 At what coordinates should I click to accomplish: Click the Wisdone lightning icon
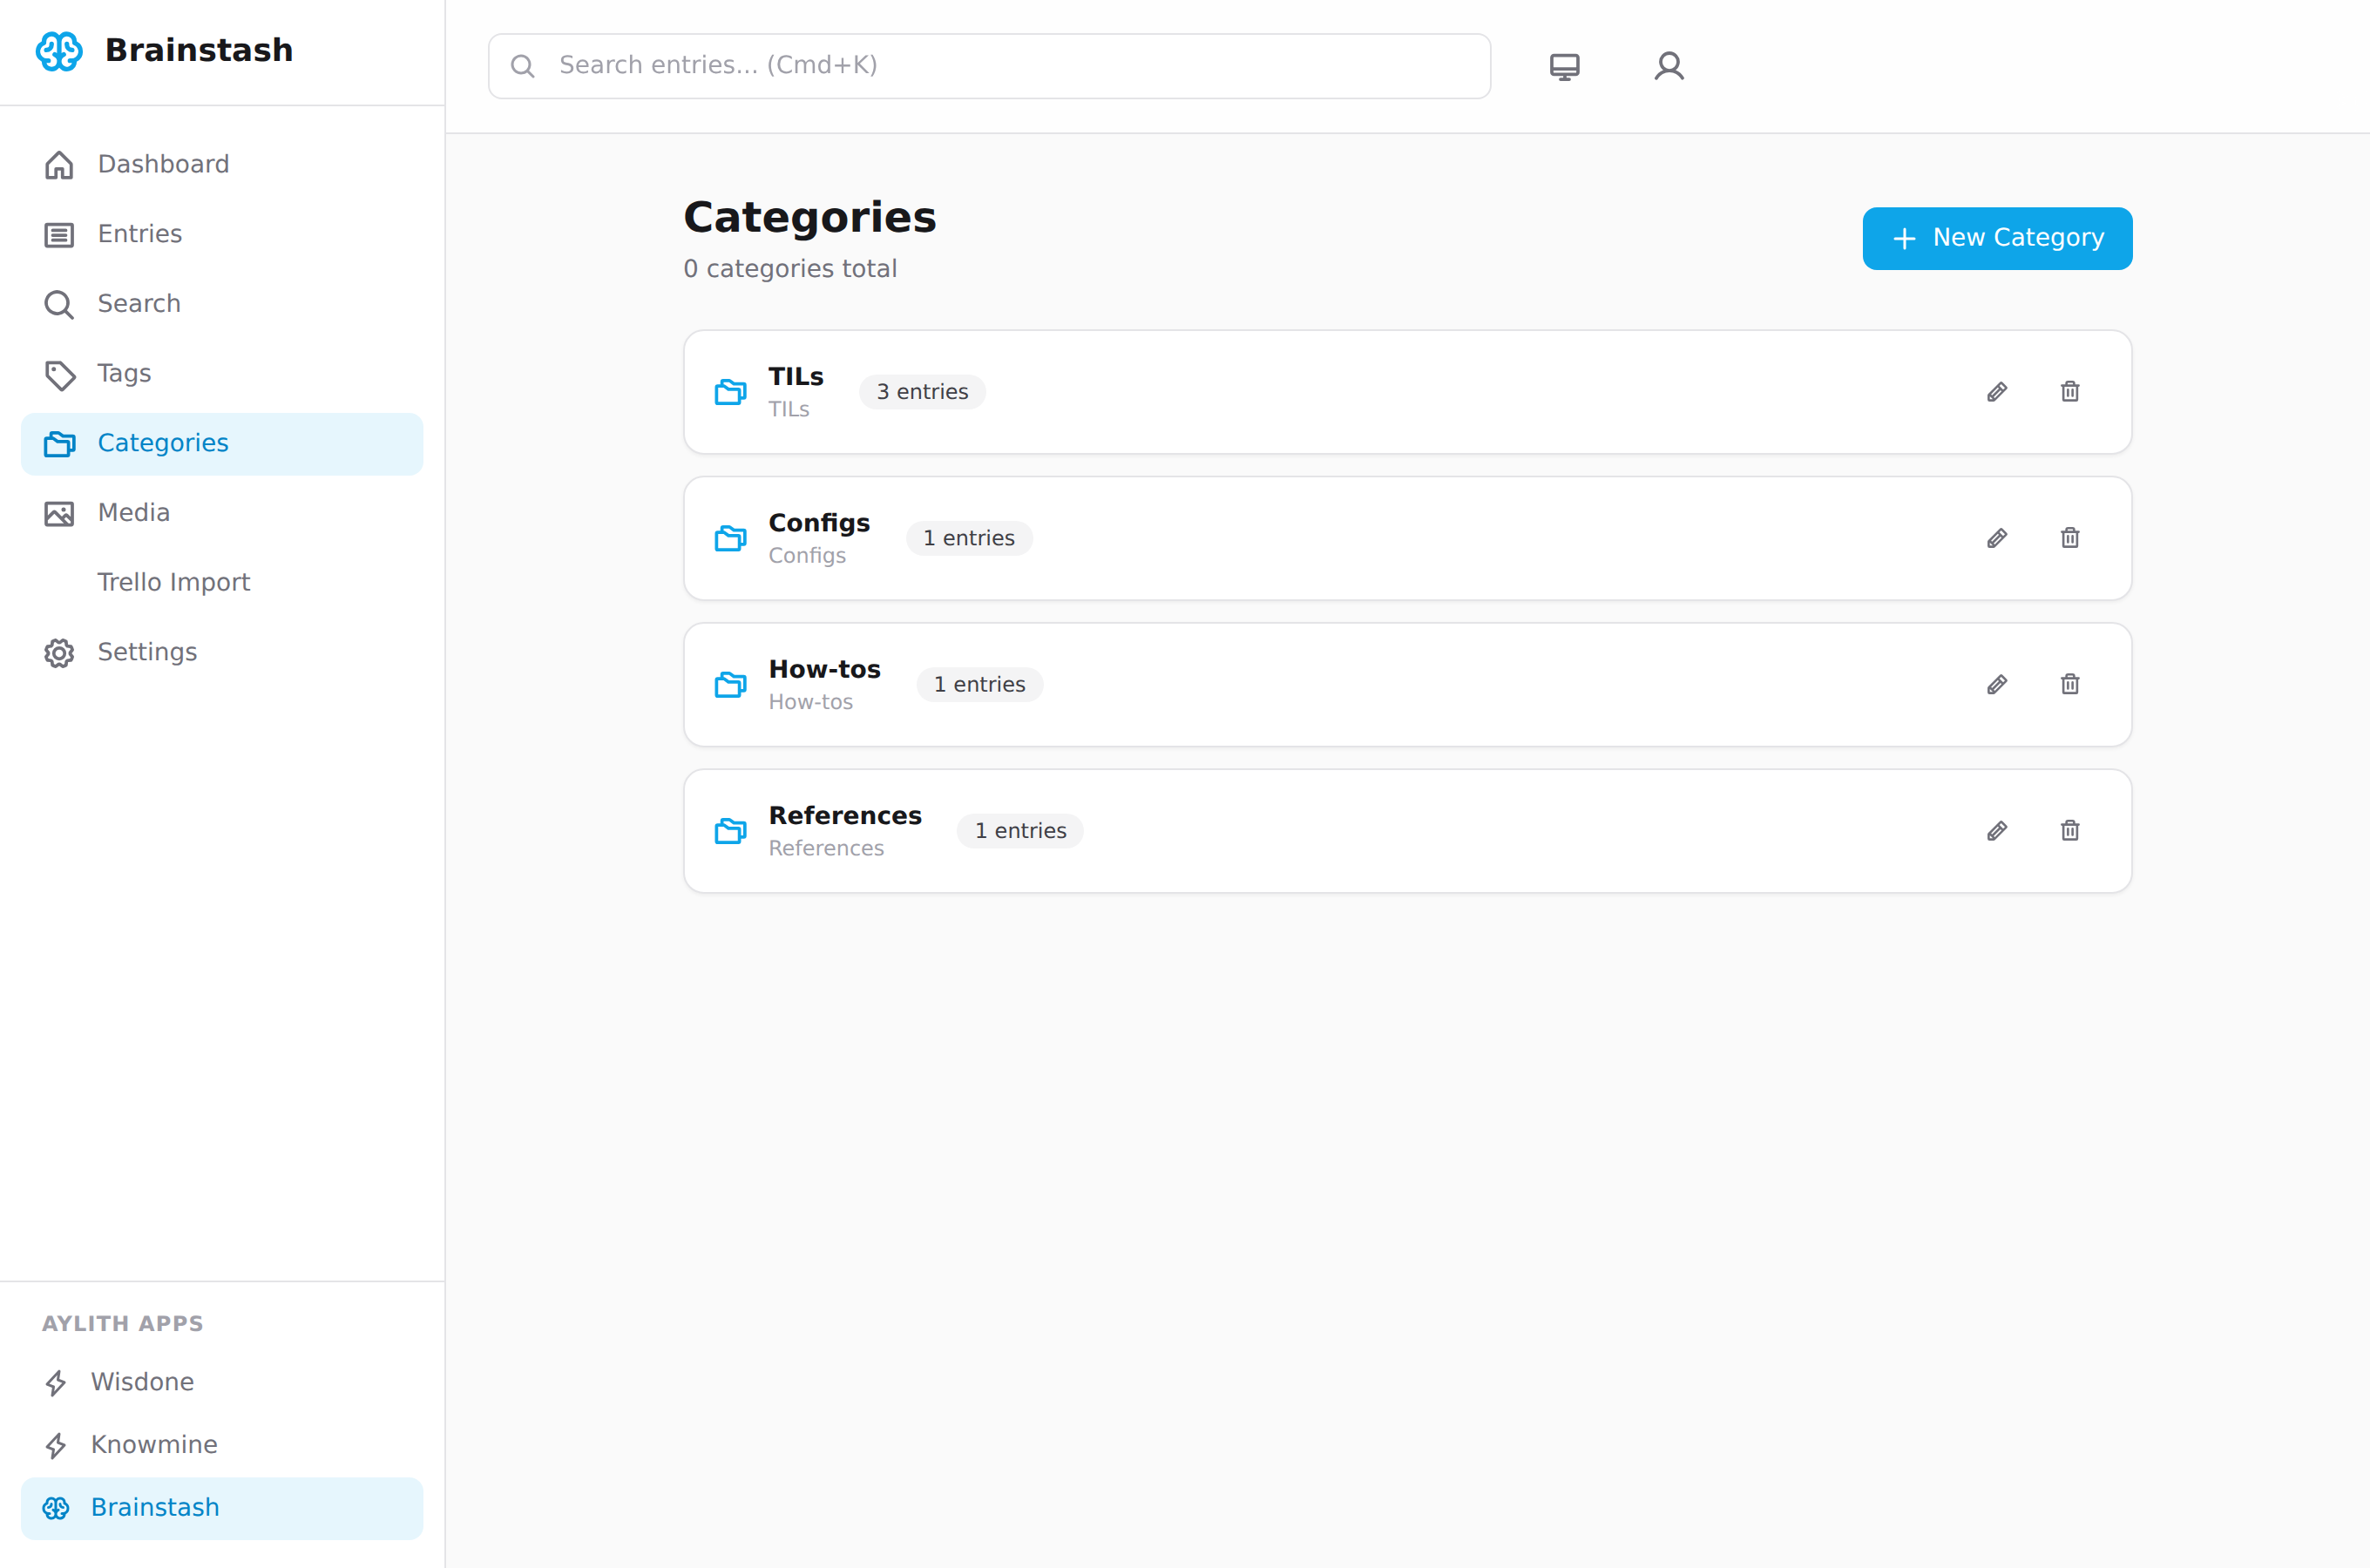pyautogui.click(x=56, y=1384)
